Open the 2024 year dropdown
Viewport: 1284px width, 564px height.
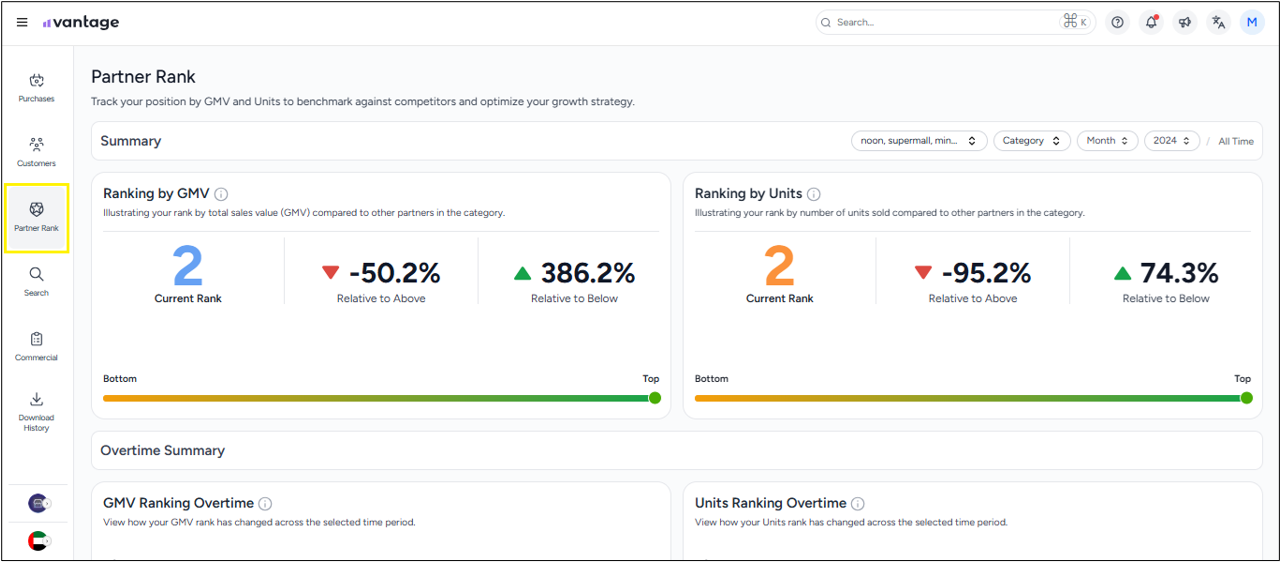(1172, 142)
